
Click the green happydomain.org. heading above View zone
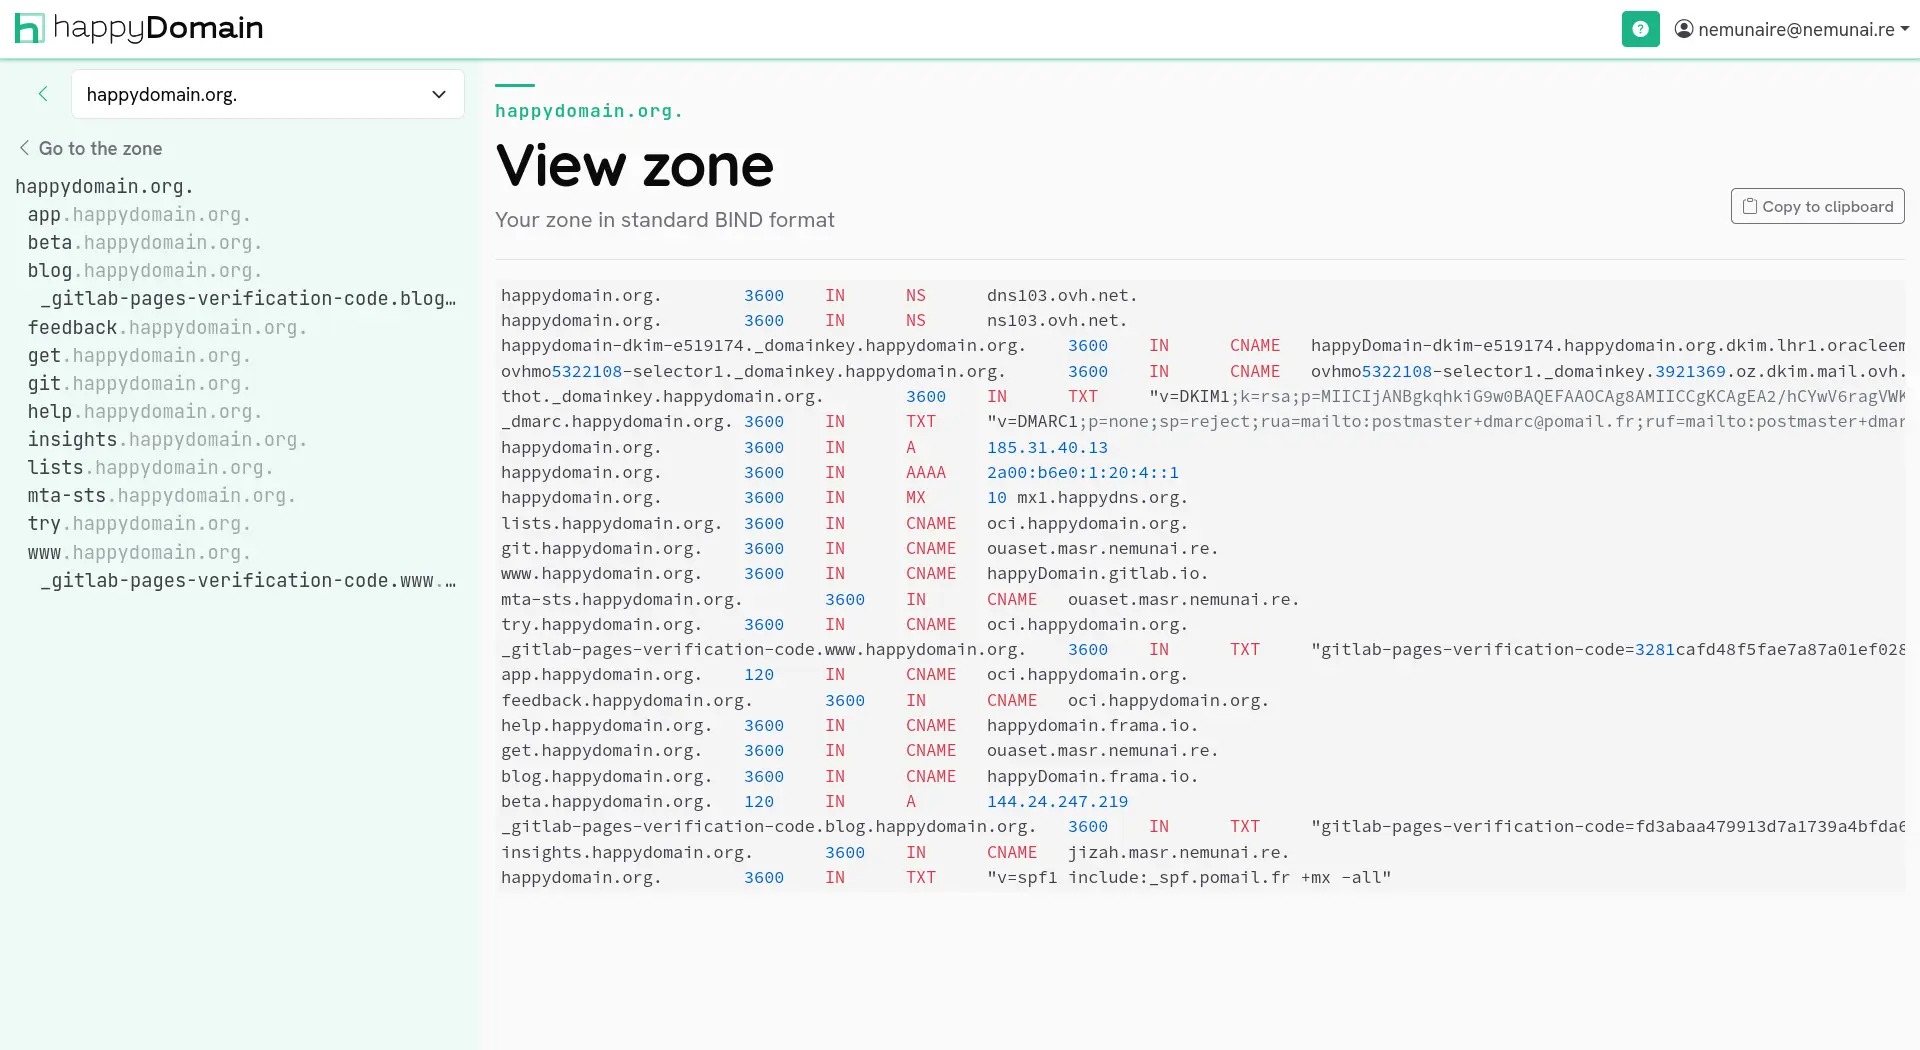(x=589, y=111)
